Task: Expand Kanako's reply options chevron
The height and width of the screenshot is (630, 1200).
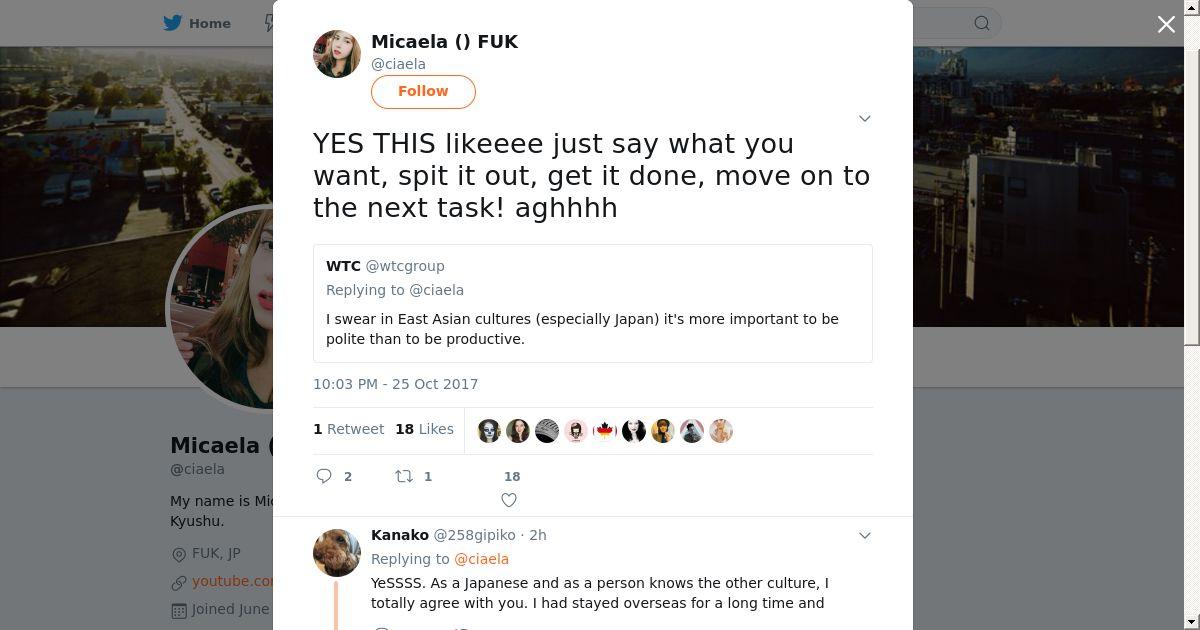Action: tap(865, 535)
